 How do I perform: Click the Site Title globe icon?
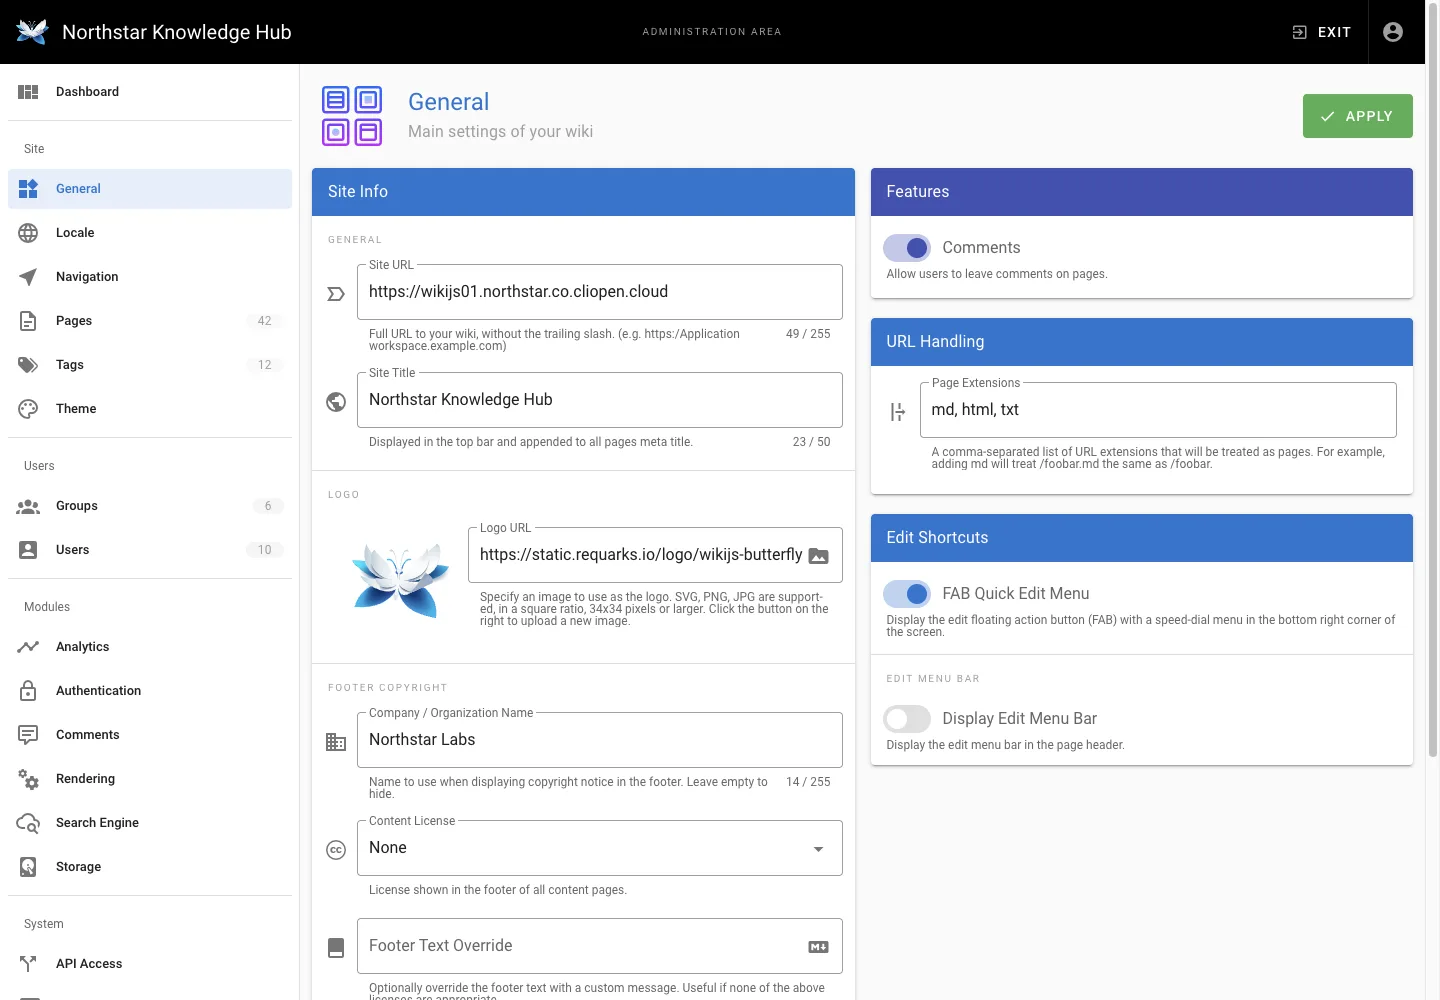click(x=336, y=402)
